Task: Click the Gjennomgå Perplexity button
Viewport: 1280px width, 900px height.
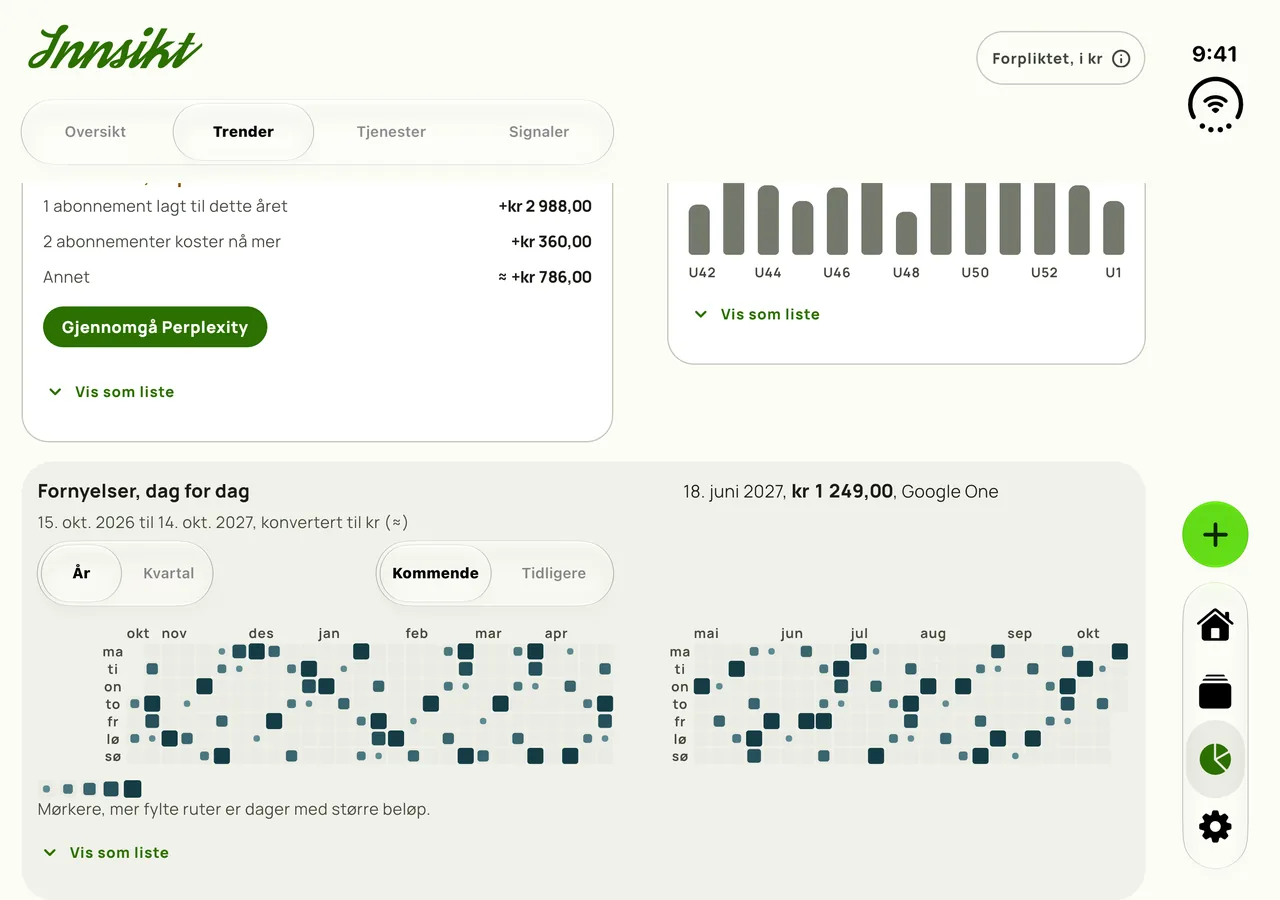Action: 155,327
